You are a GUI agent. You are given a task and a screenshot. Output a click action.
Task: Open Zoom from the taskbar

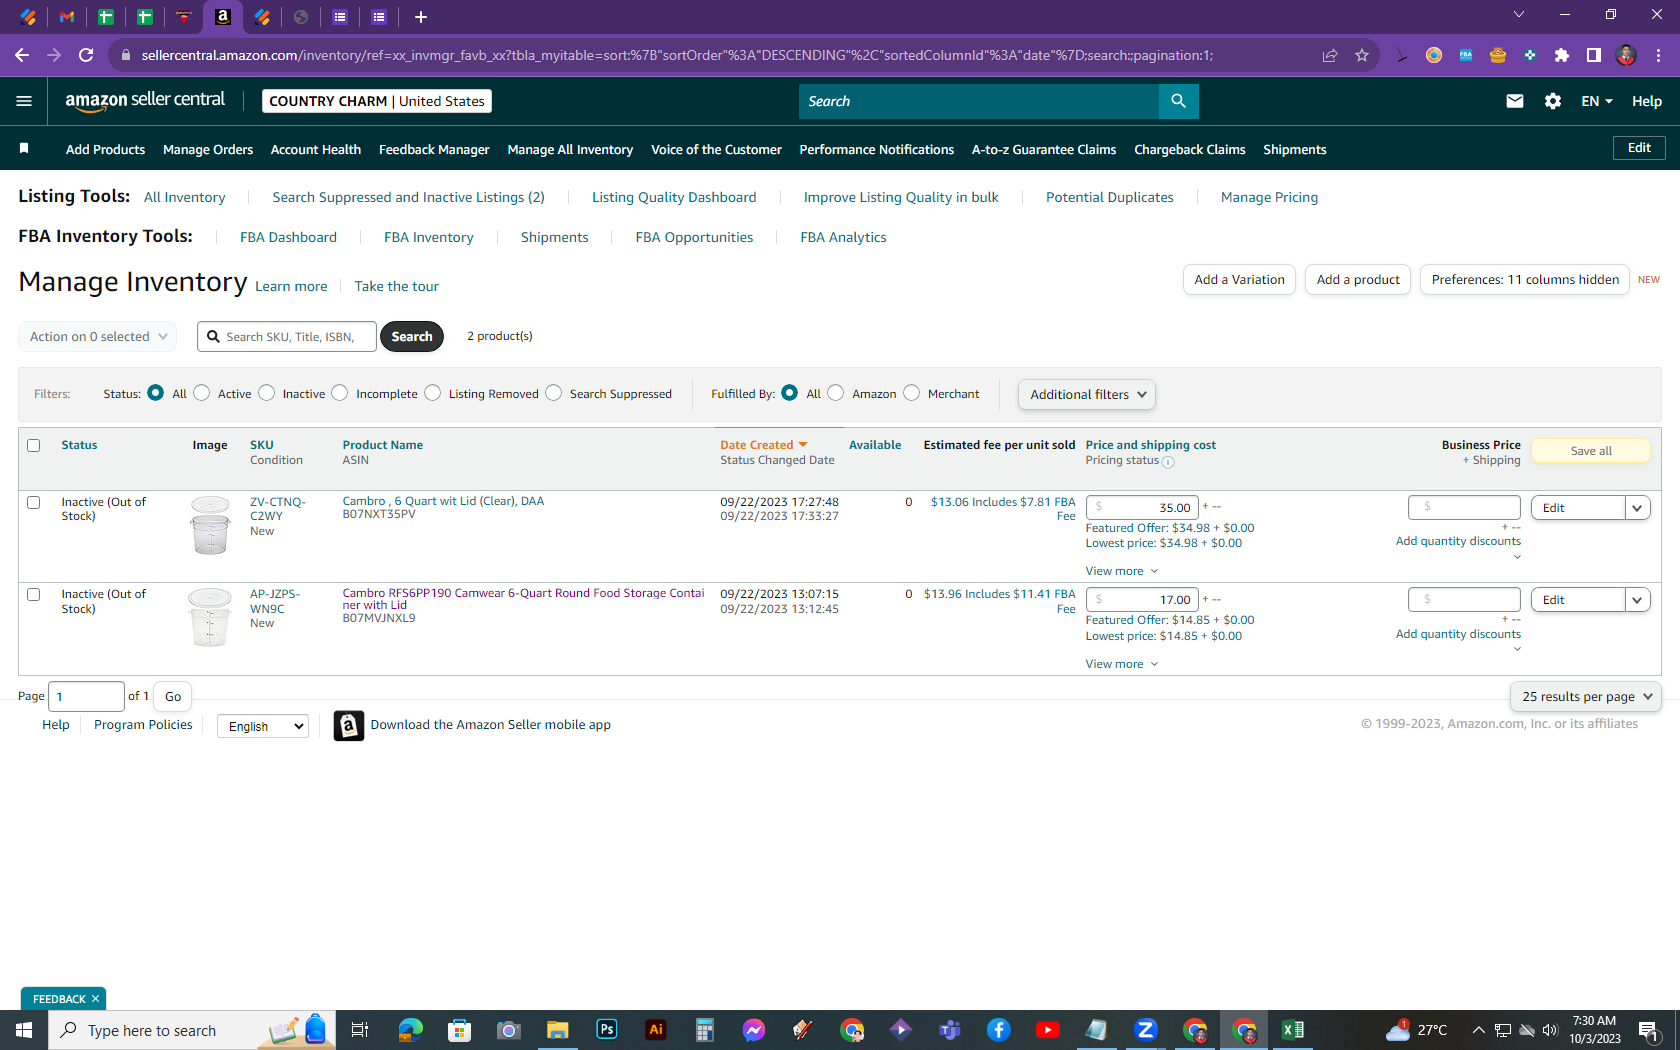click(1146, 1030)
